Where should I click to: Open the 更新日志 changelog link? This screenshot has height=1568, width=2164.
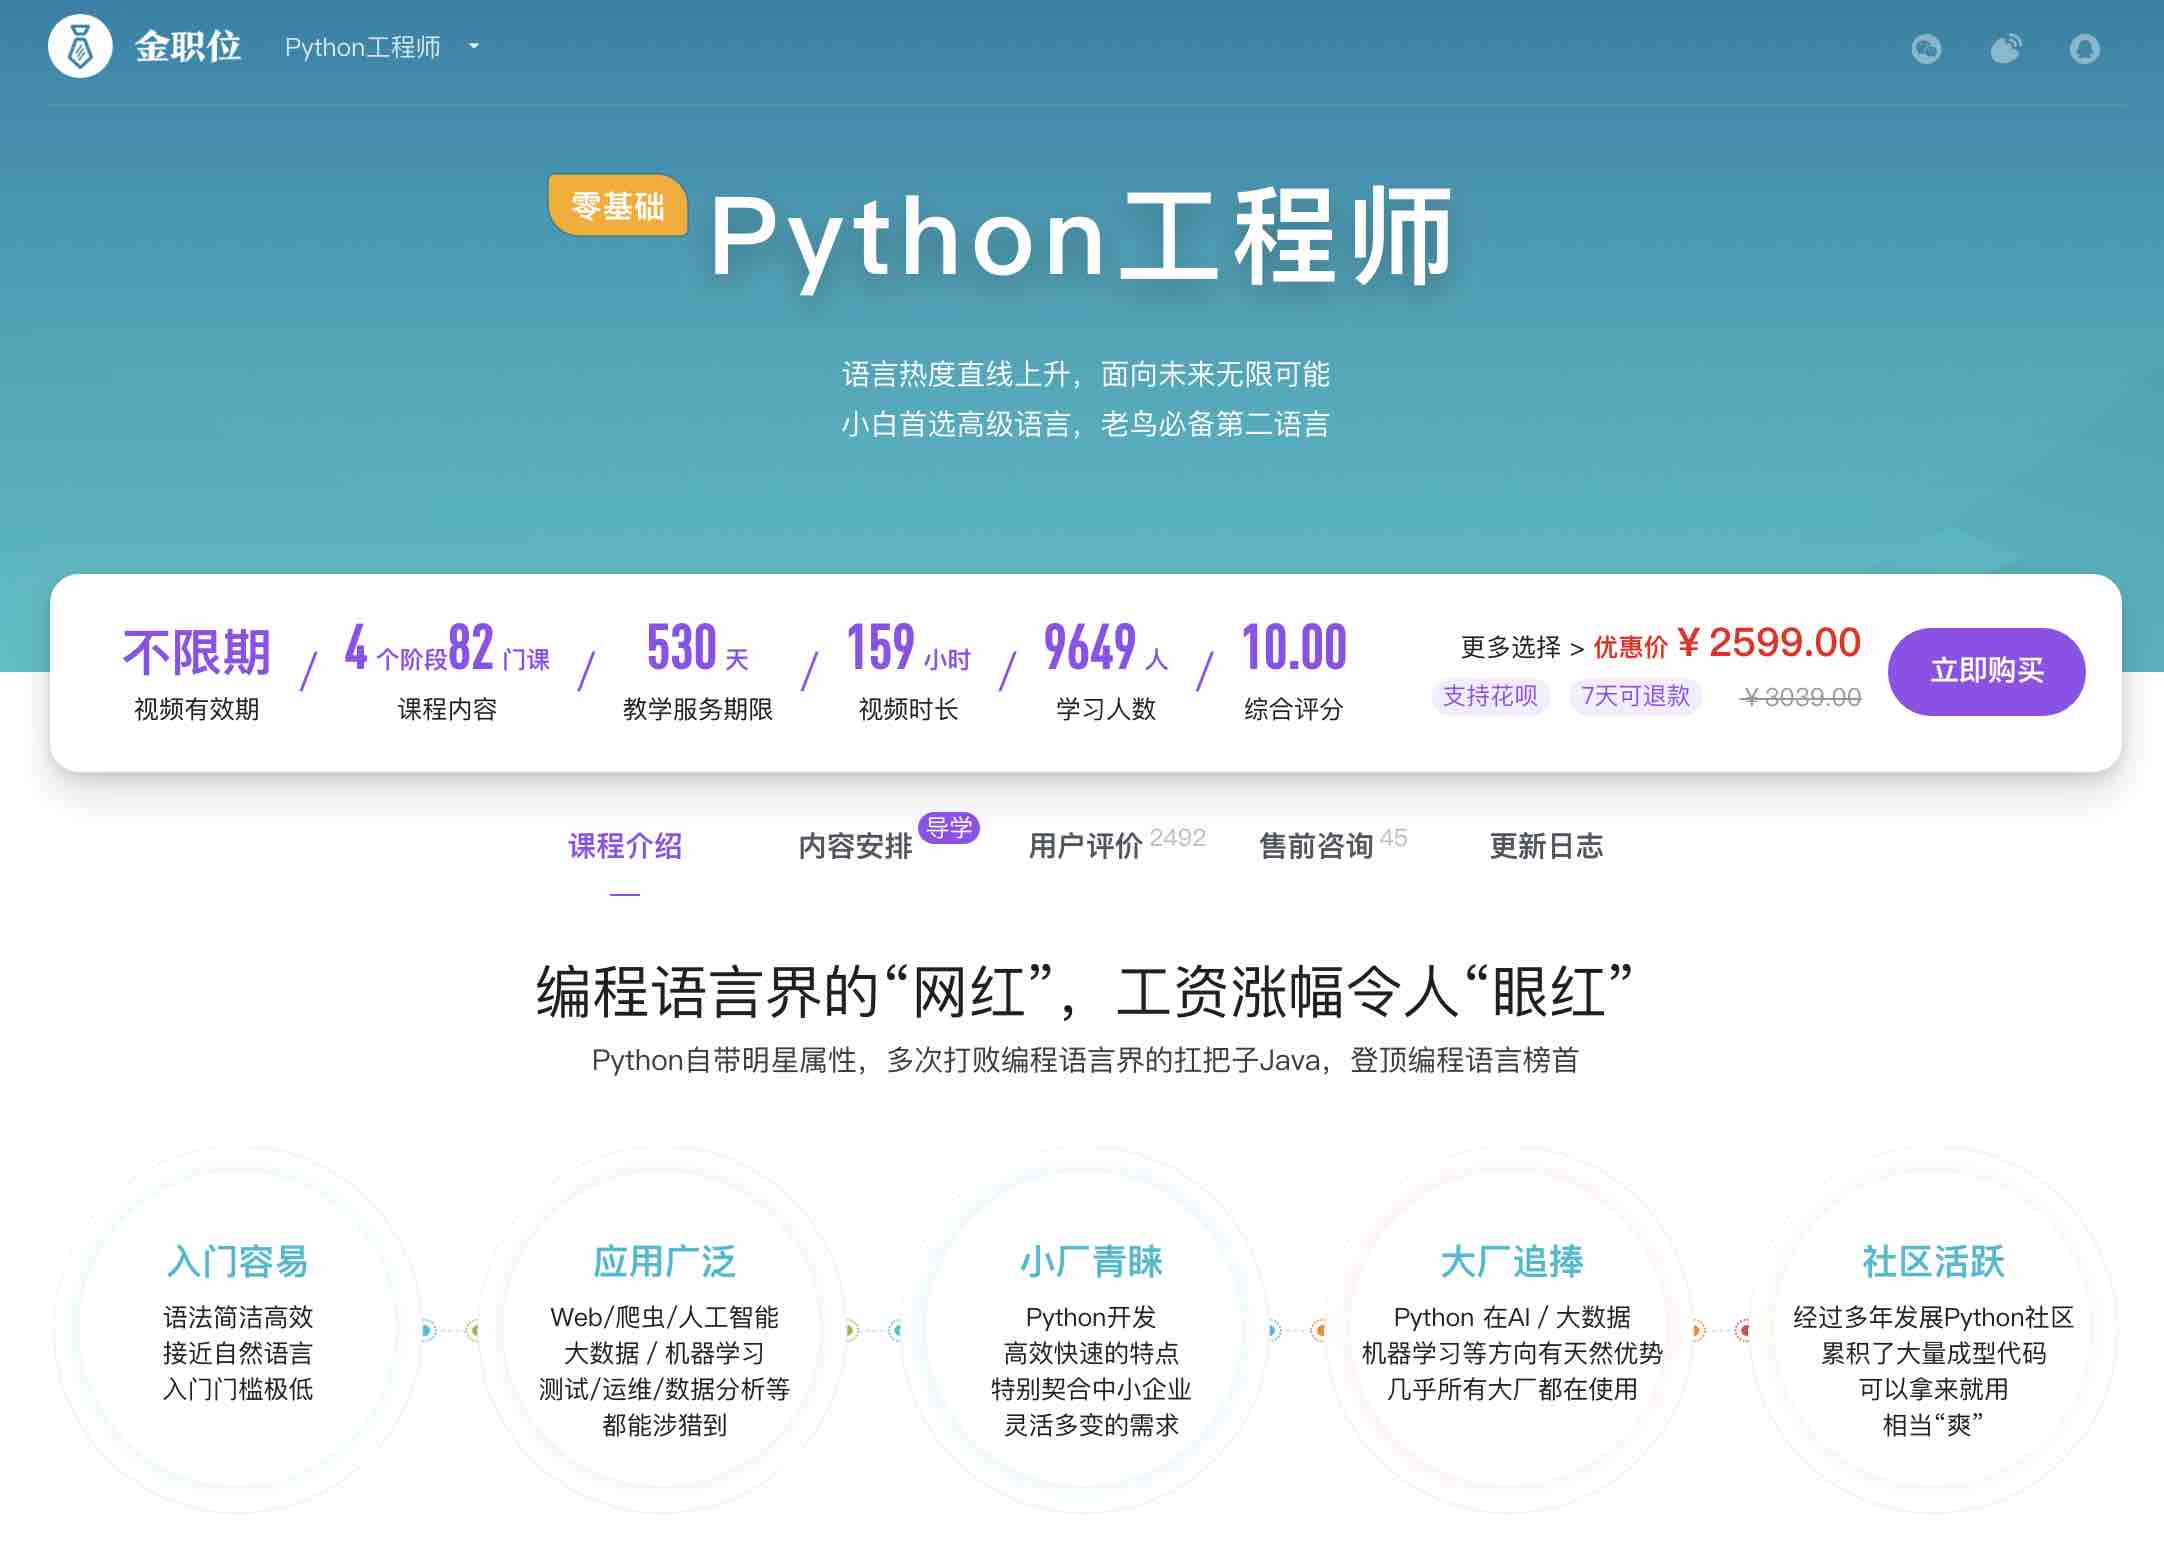click(x=1546, y=847)
